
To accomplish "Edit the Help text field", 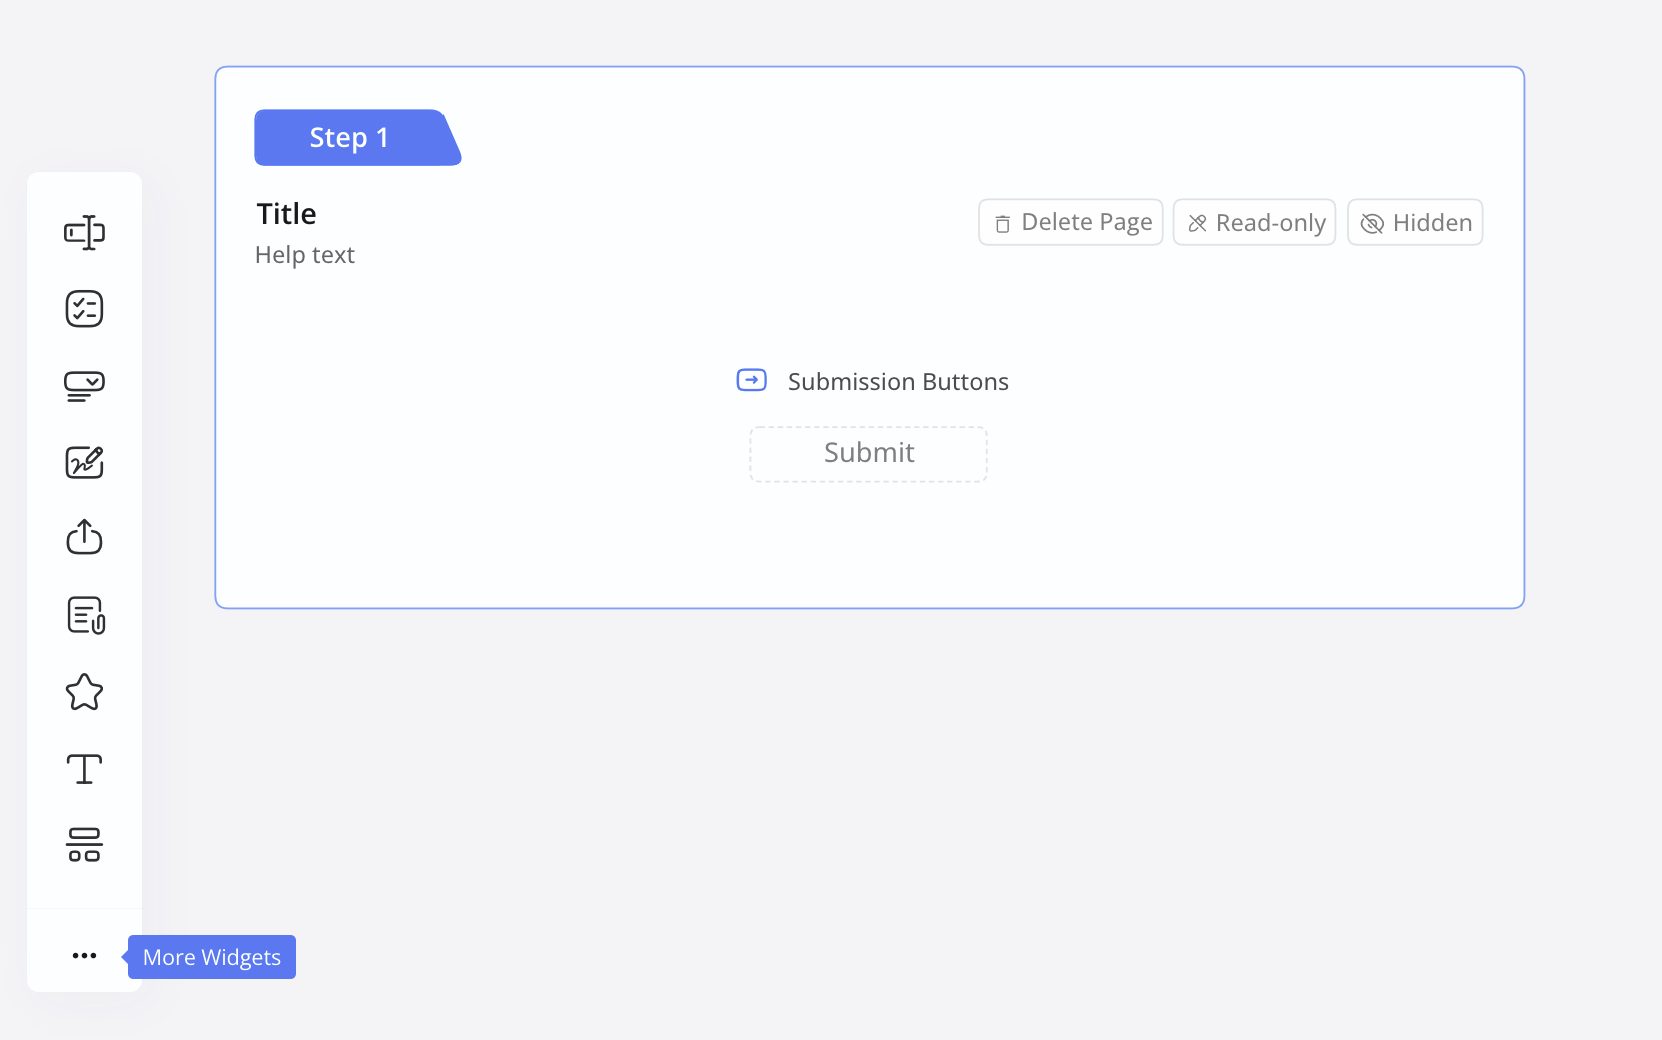I will 305,255.
